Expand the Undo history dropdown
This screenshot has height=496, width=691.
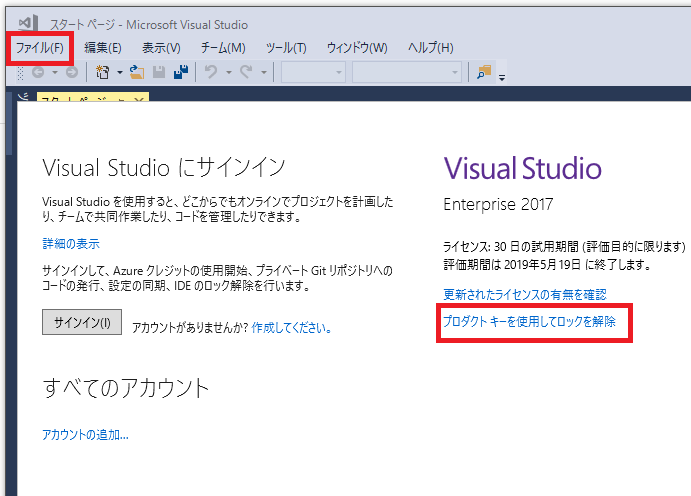pos(229,72)
